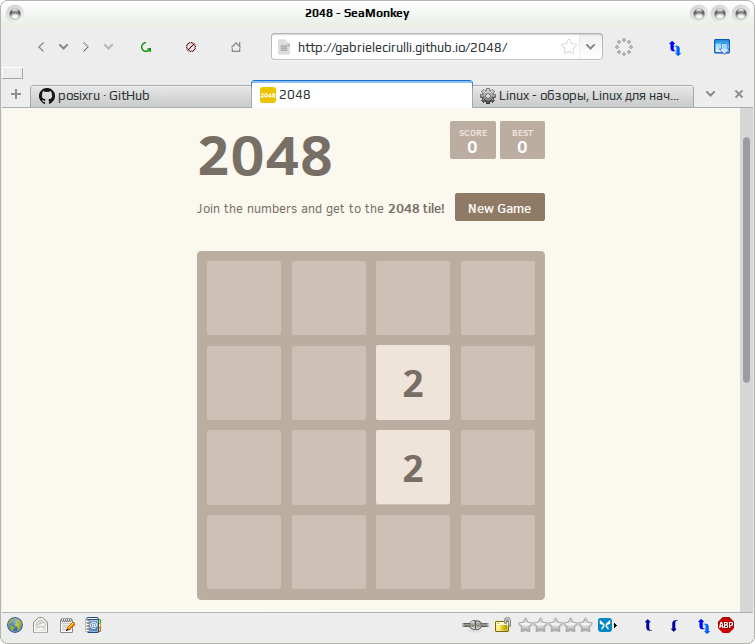This screenshot has height=644, width=755.
Task: Click the page identity icon in address bar
Action: (284, 47)
